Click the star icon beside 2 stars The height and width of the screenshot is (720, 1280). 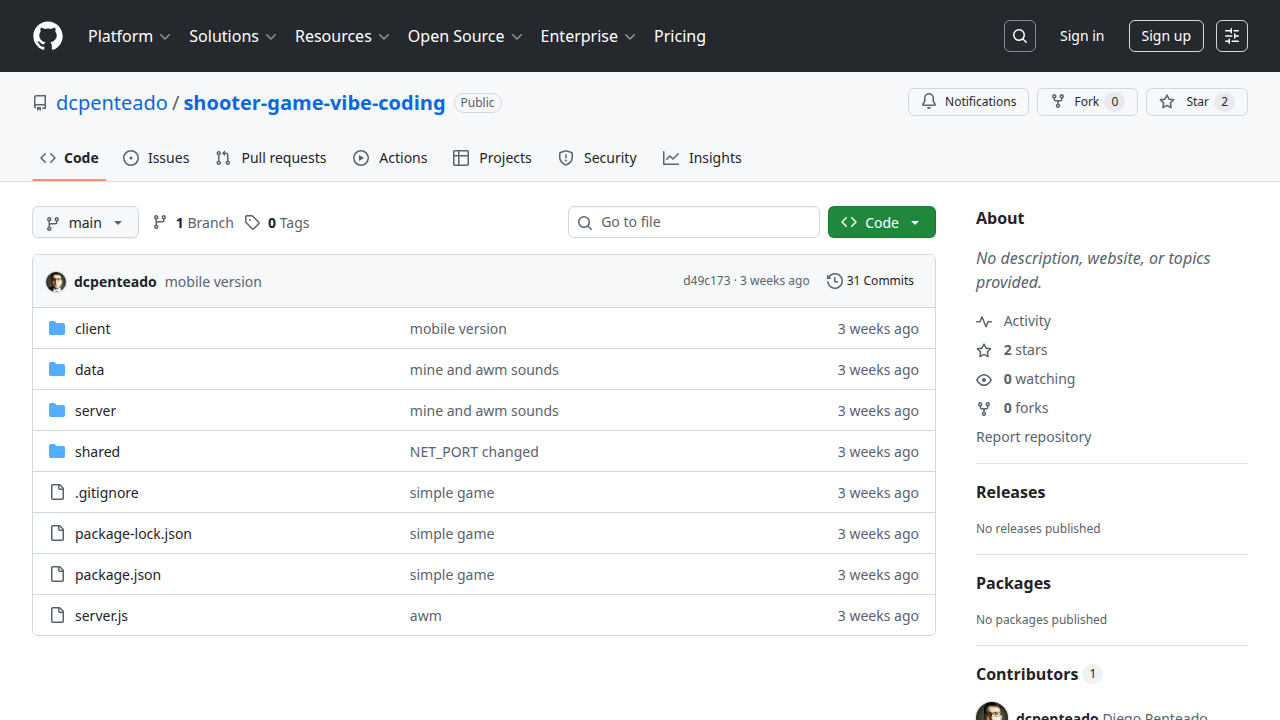pyautogui.click(x=984, y=350)
